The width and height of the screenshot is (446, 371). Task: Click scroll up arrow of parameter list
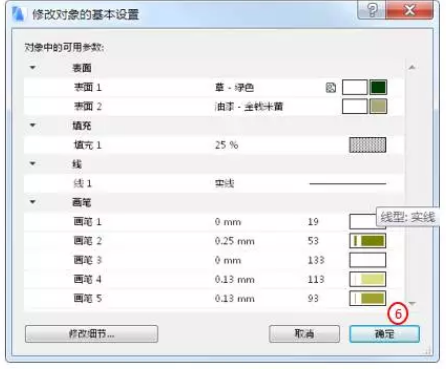tap(412, 68)
